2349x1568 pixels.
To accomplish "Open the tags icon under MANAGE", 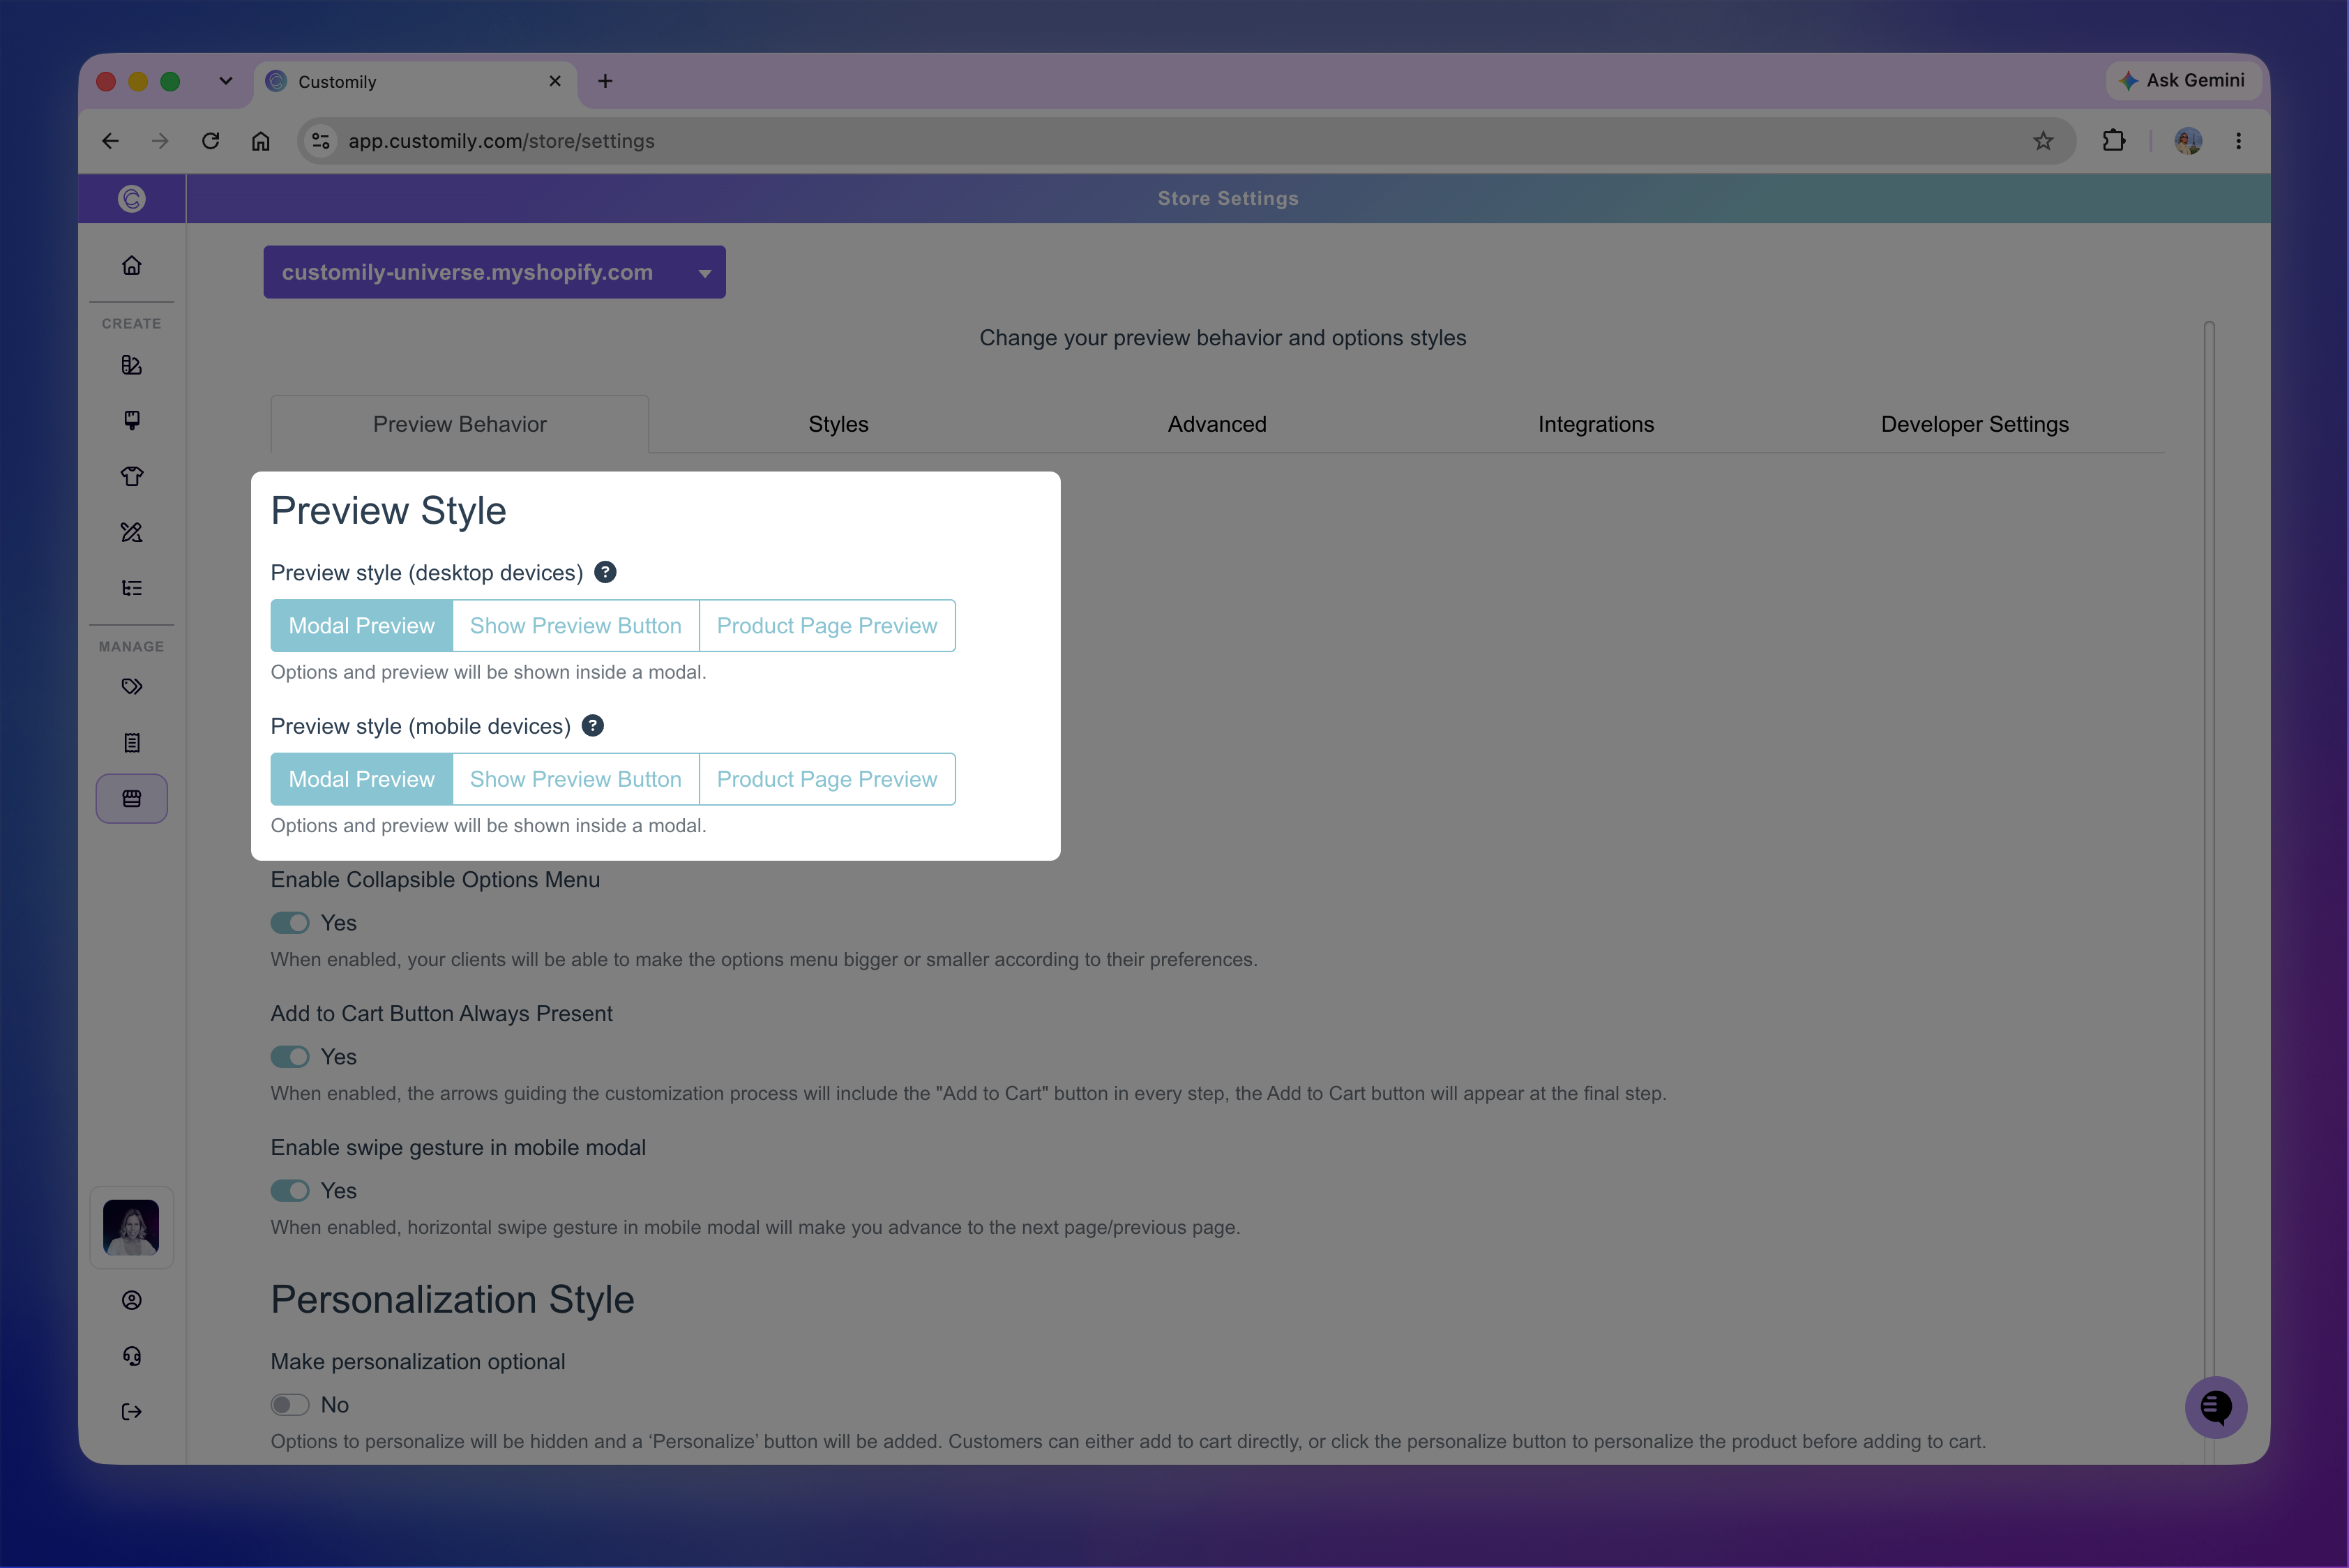I will (x=131, y=687).
